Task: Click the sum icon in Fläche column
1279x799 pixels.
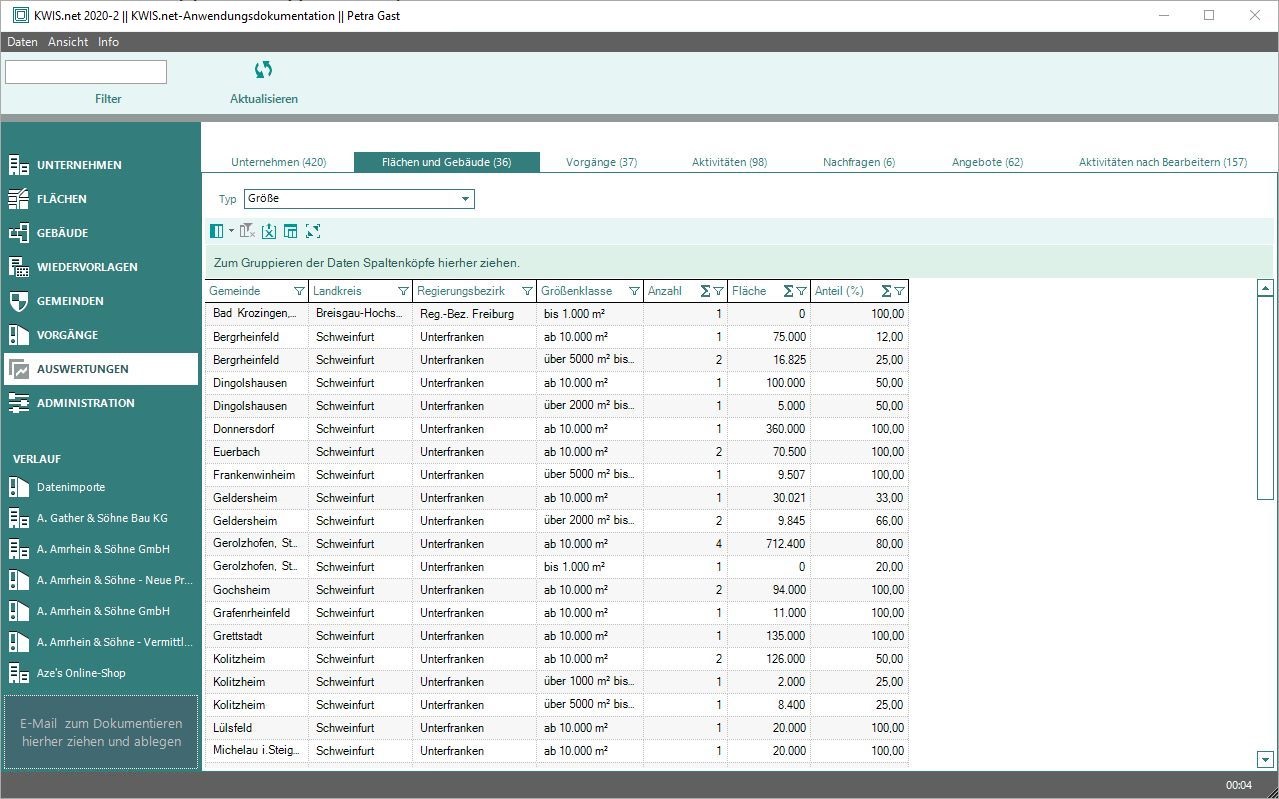Action: [x=788, y=291]
